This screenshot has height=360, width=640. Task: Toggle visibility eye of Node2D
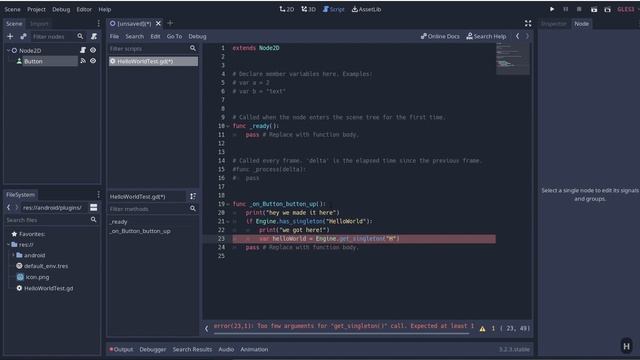[x=93, y=50]
